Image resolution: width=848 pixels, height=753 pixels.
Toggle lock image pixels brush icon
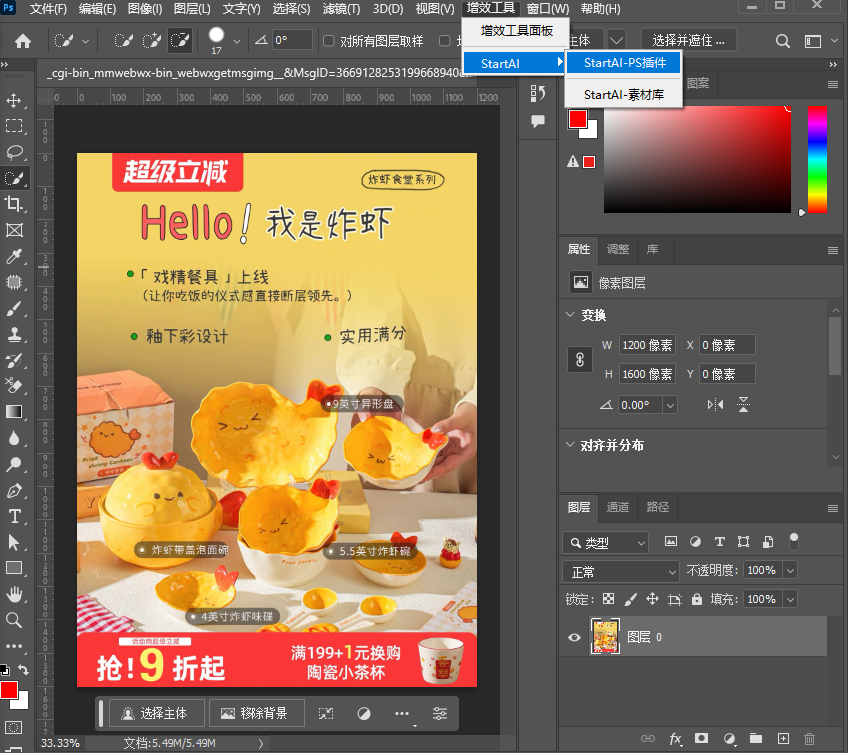pos(630,599)
